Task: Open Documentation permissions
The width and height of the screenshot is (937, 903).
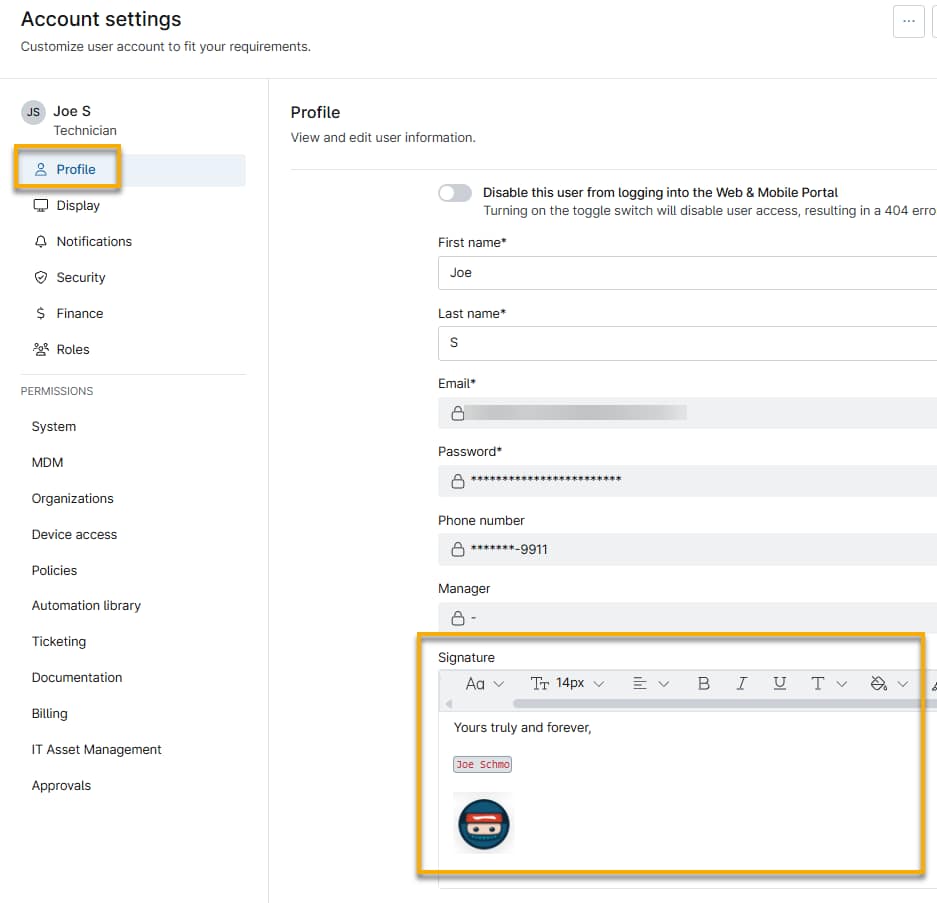Action: pyautogui.click(x=76, y=678)
